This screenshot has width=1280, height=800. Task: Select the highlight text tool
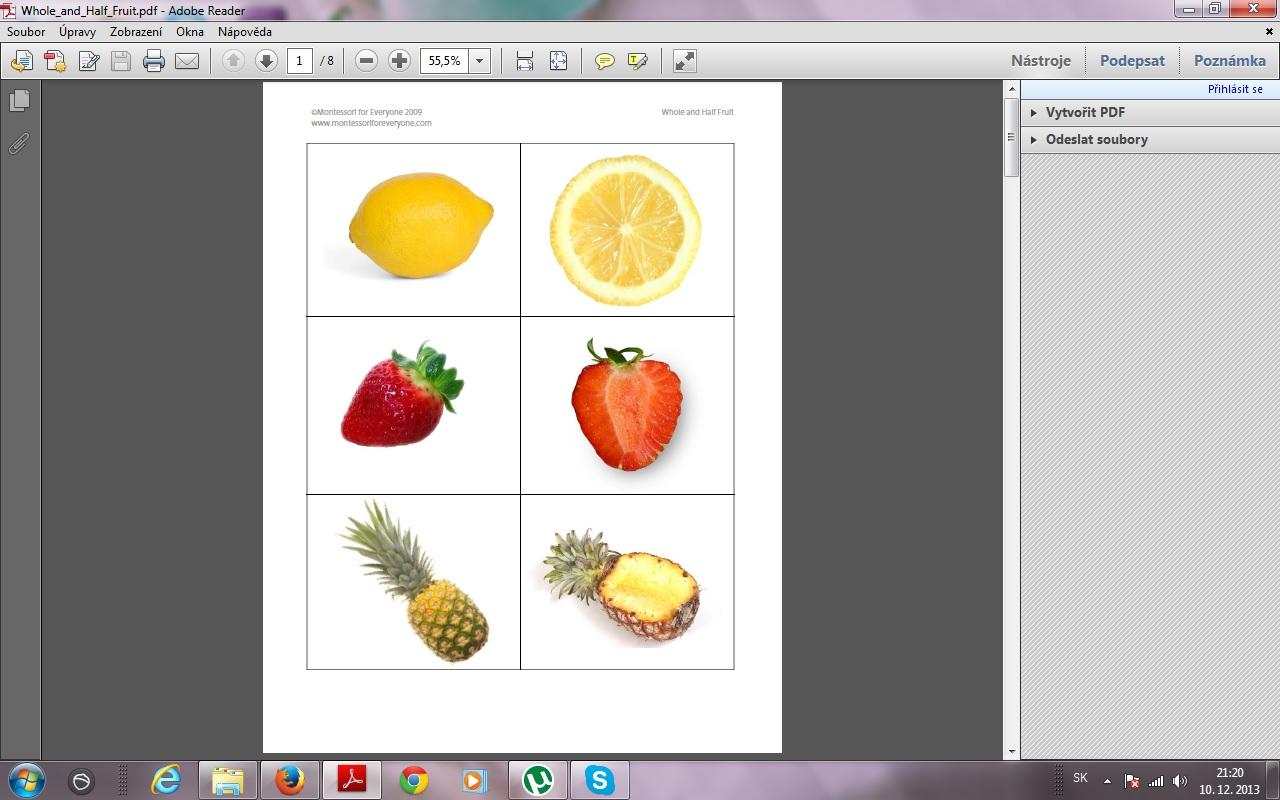[637, 61]
